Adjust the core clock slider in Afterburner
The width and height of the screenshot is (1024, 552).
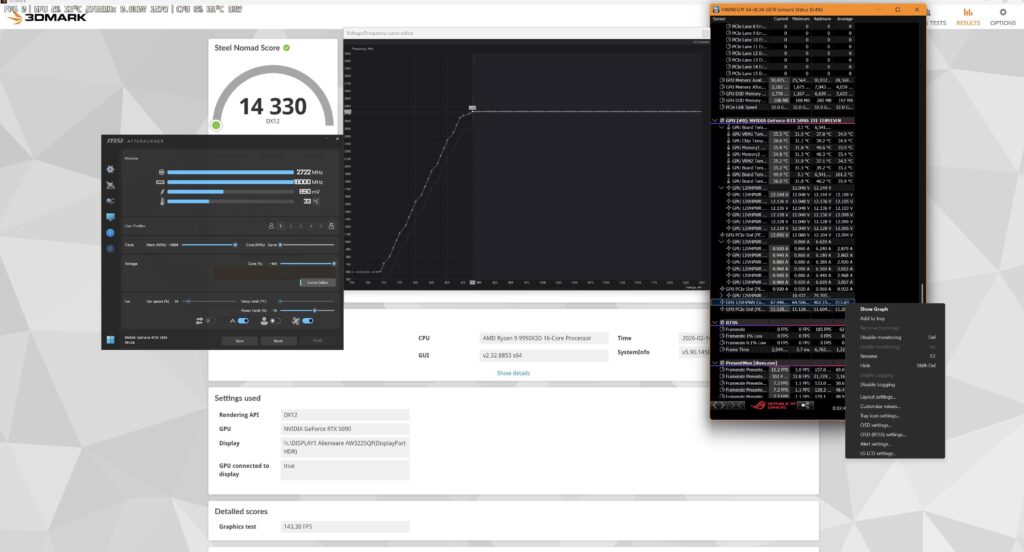pos(307,245)
